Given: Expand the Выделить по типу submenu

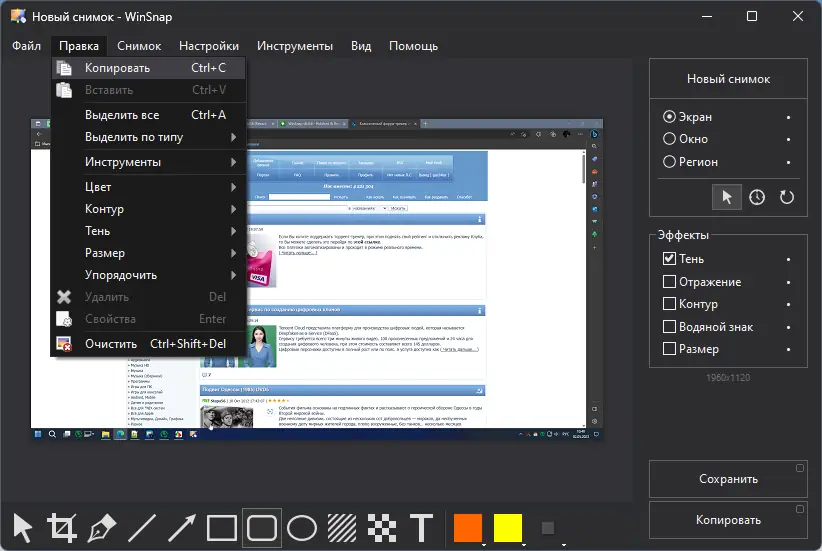Looking at the screenshot, I should click(148, 137).
